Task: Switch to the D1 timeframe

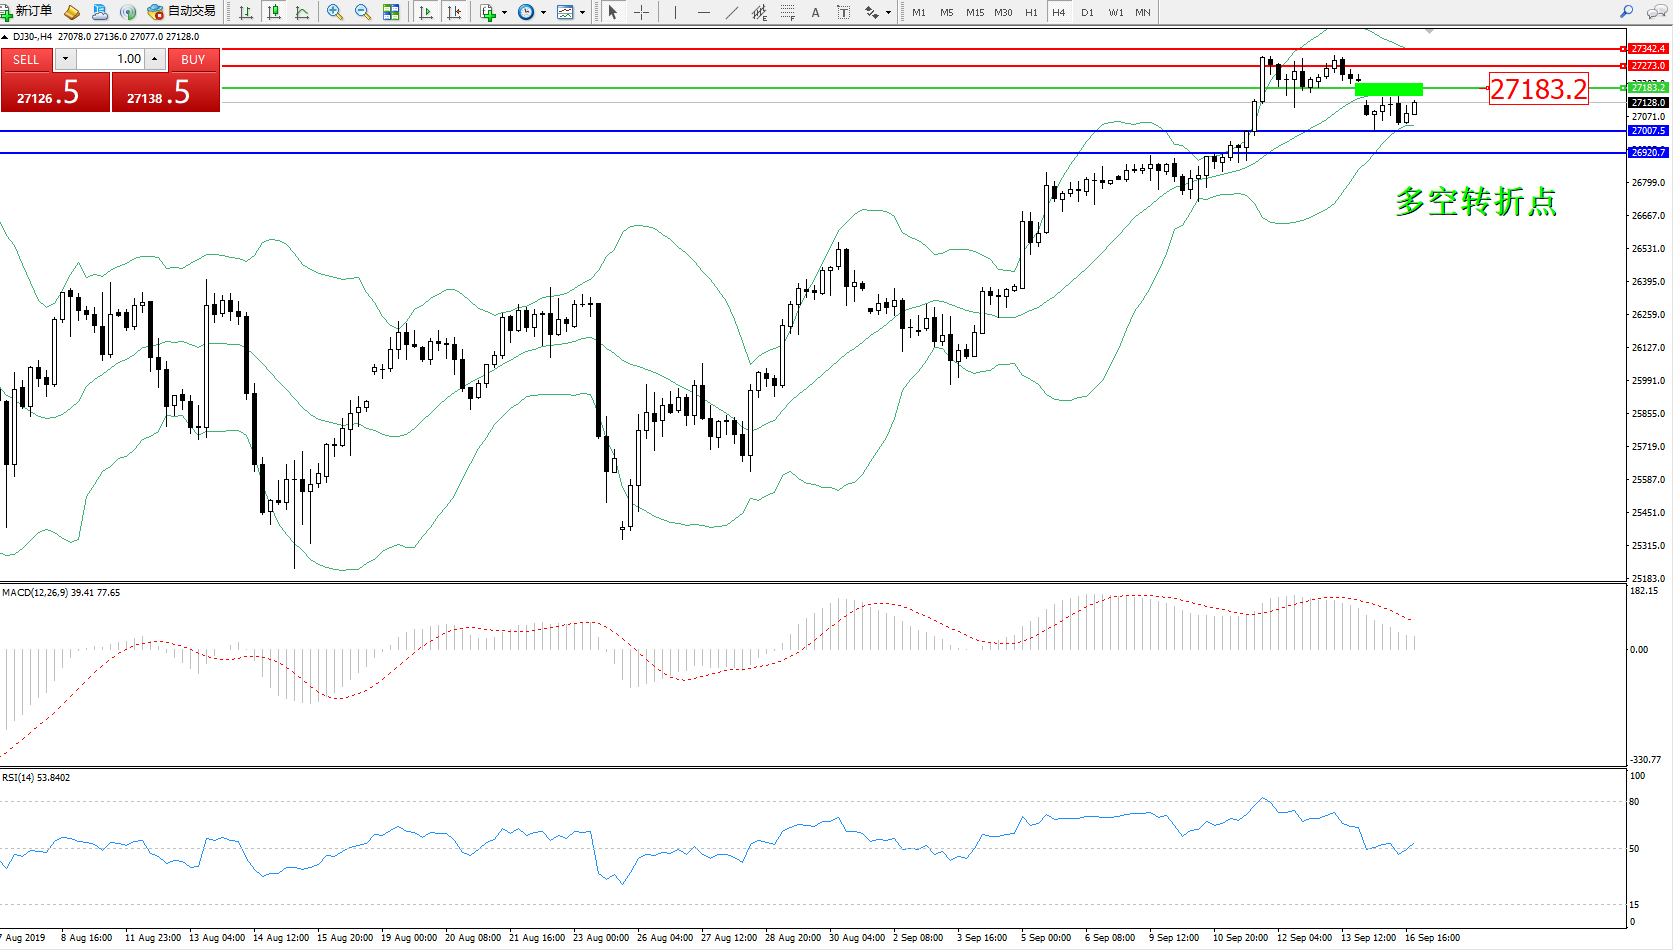Action: coord(1087,12)
